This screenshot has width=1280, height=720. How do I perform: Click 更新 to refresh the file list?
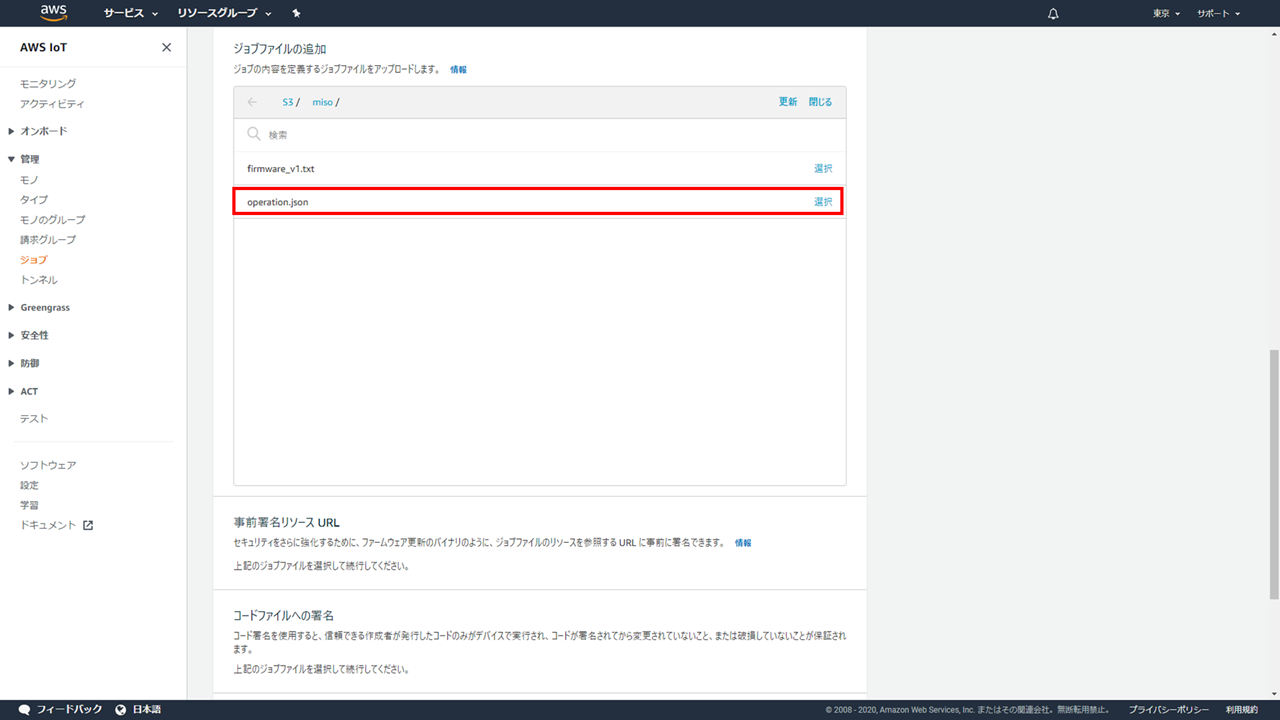pyautogui.click(x=788, y=102)
